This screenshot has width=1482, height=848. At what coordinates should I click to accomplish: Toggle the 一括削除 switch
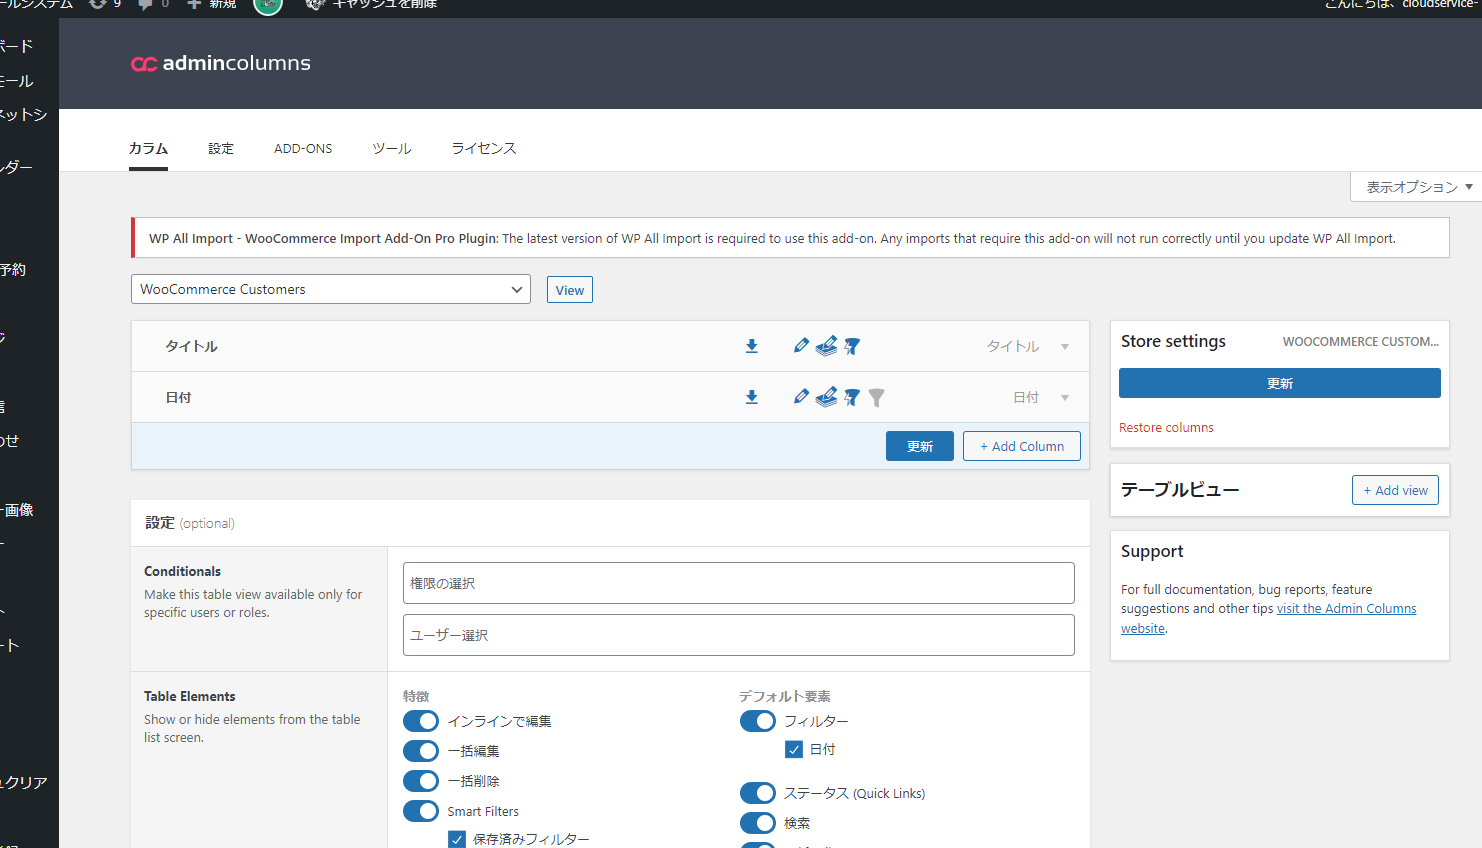coord(421,781)
